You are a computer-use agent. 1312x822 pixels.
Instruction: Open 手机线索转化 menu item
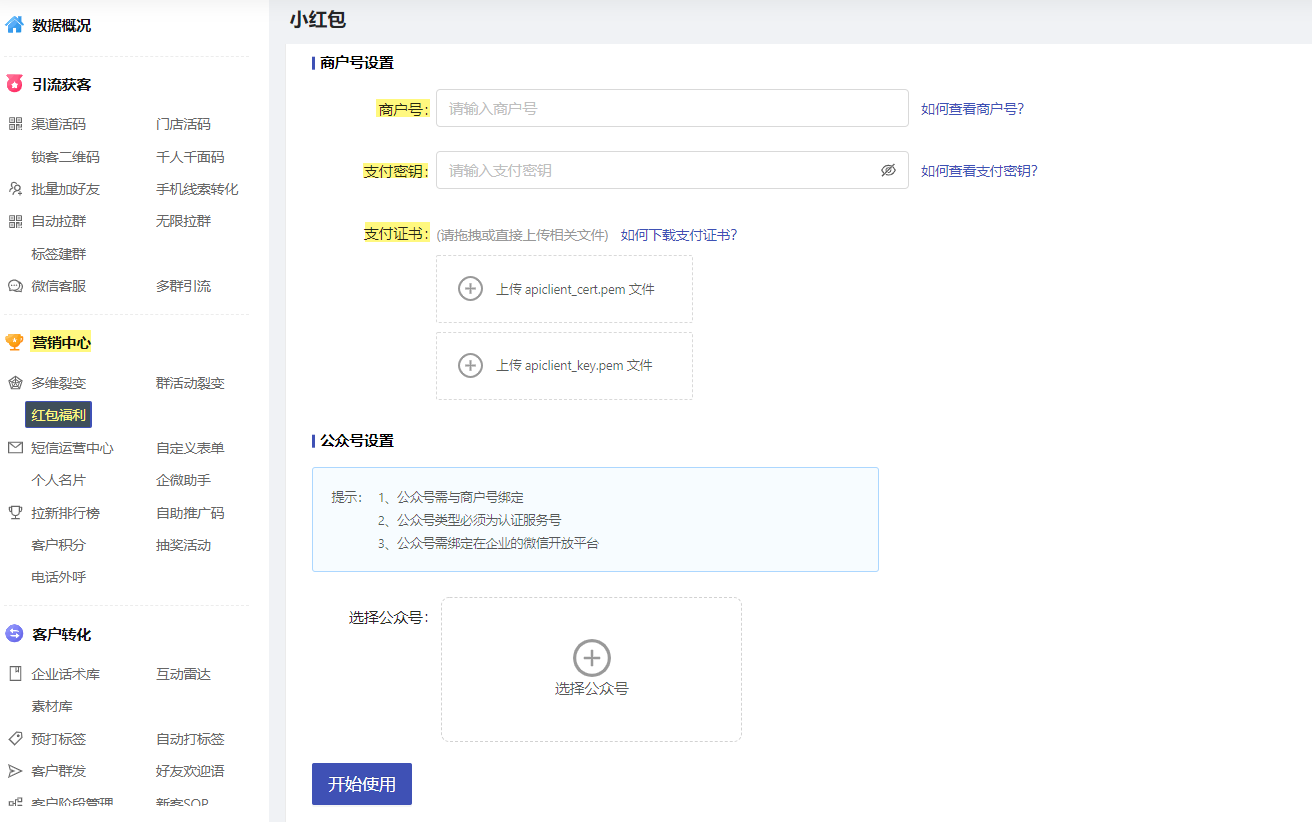coord(197,189)
